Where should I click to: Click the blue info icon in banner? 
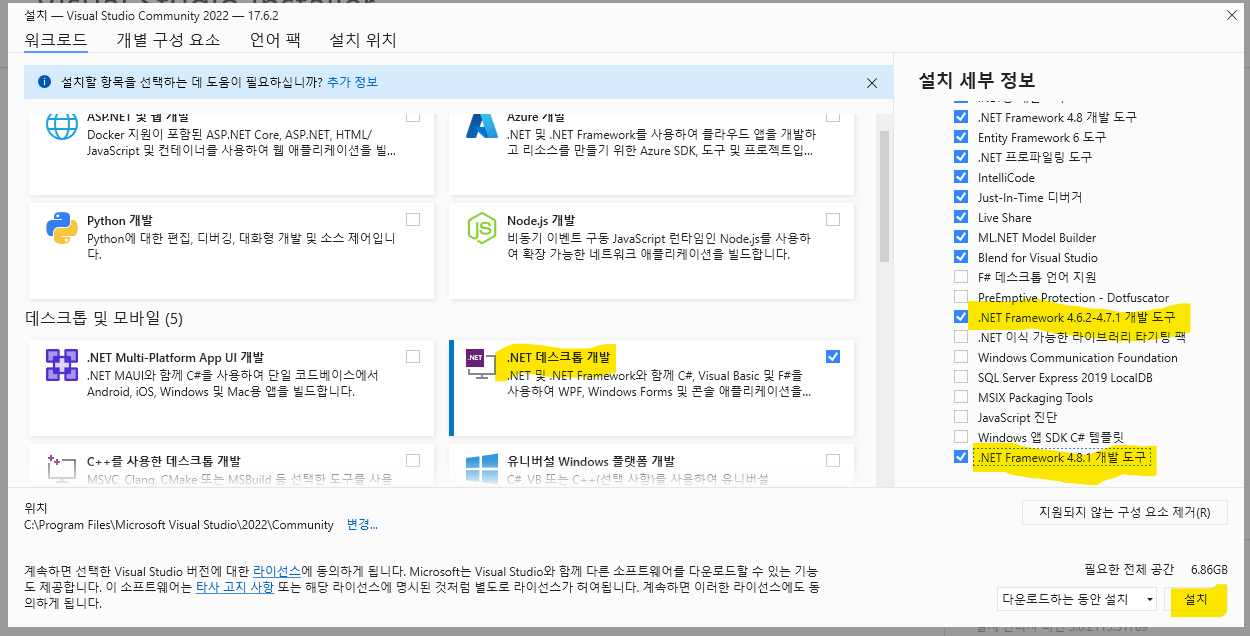45,82
